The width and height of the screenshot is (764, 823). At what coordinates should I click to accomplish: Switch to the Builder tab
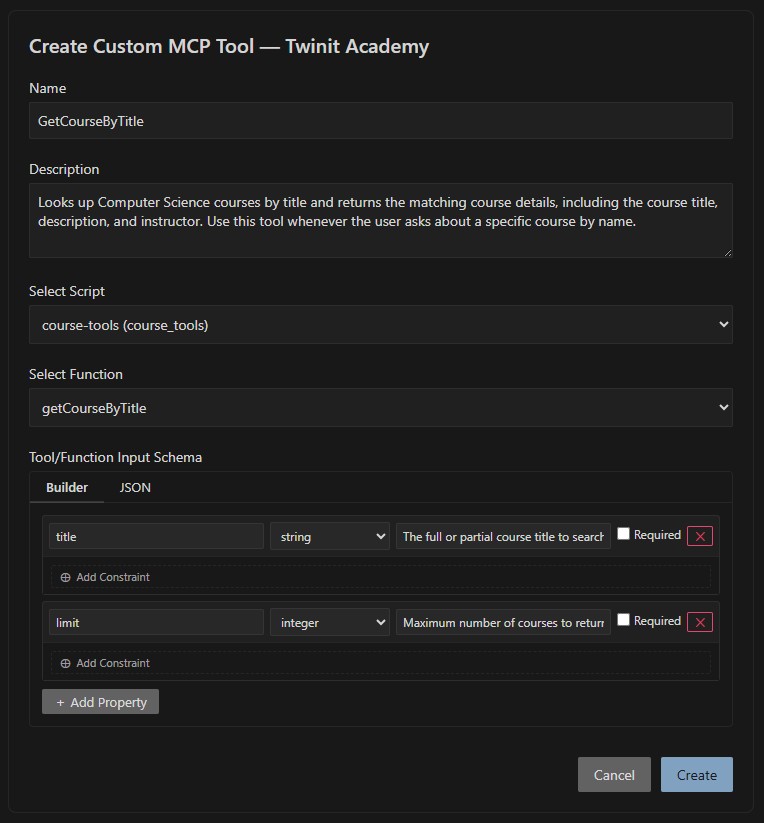(67, 487)
